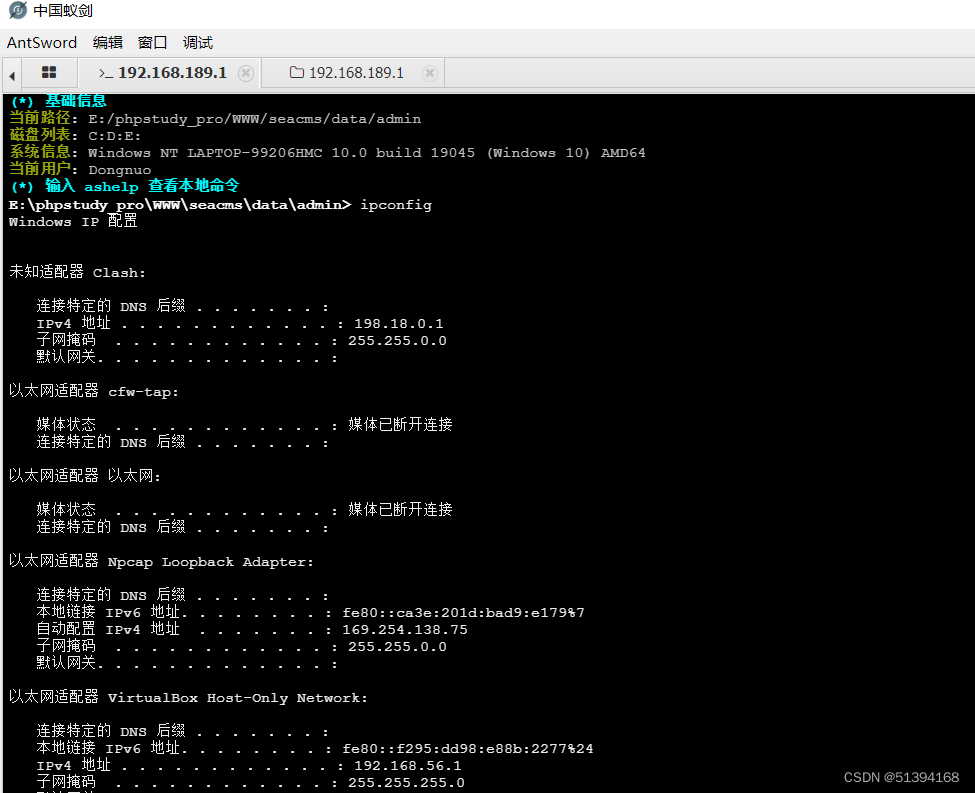
Task: Click the AntSword app logo icon
Action: pyautogui.click(x=18, y=11)
